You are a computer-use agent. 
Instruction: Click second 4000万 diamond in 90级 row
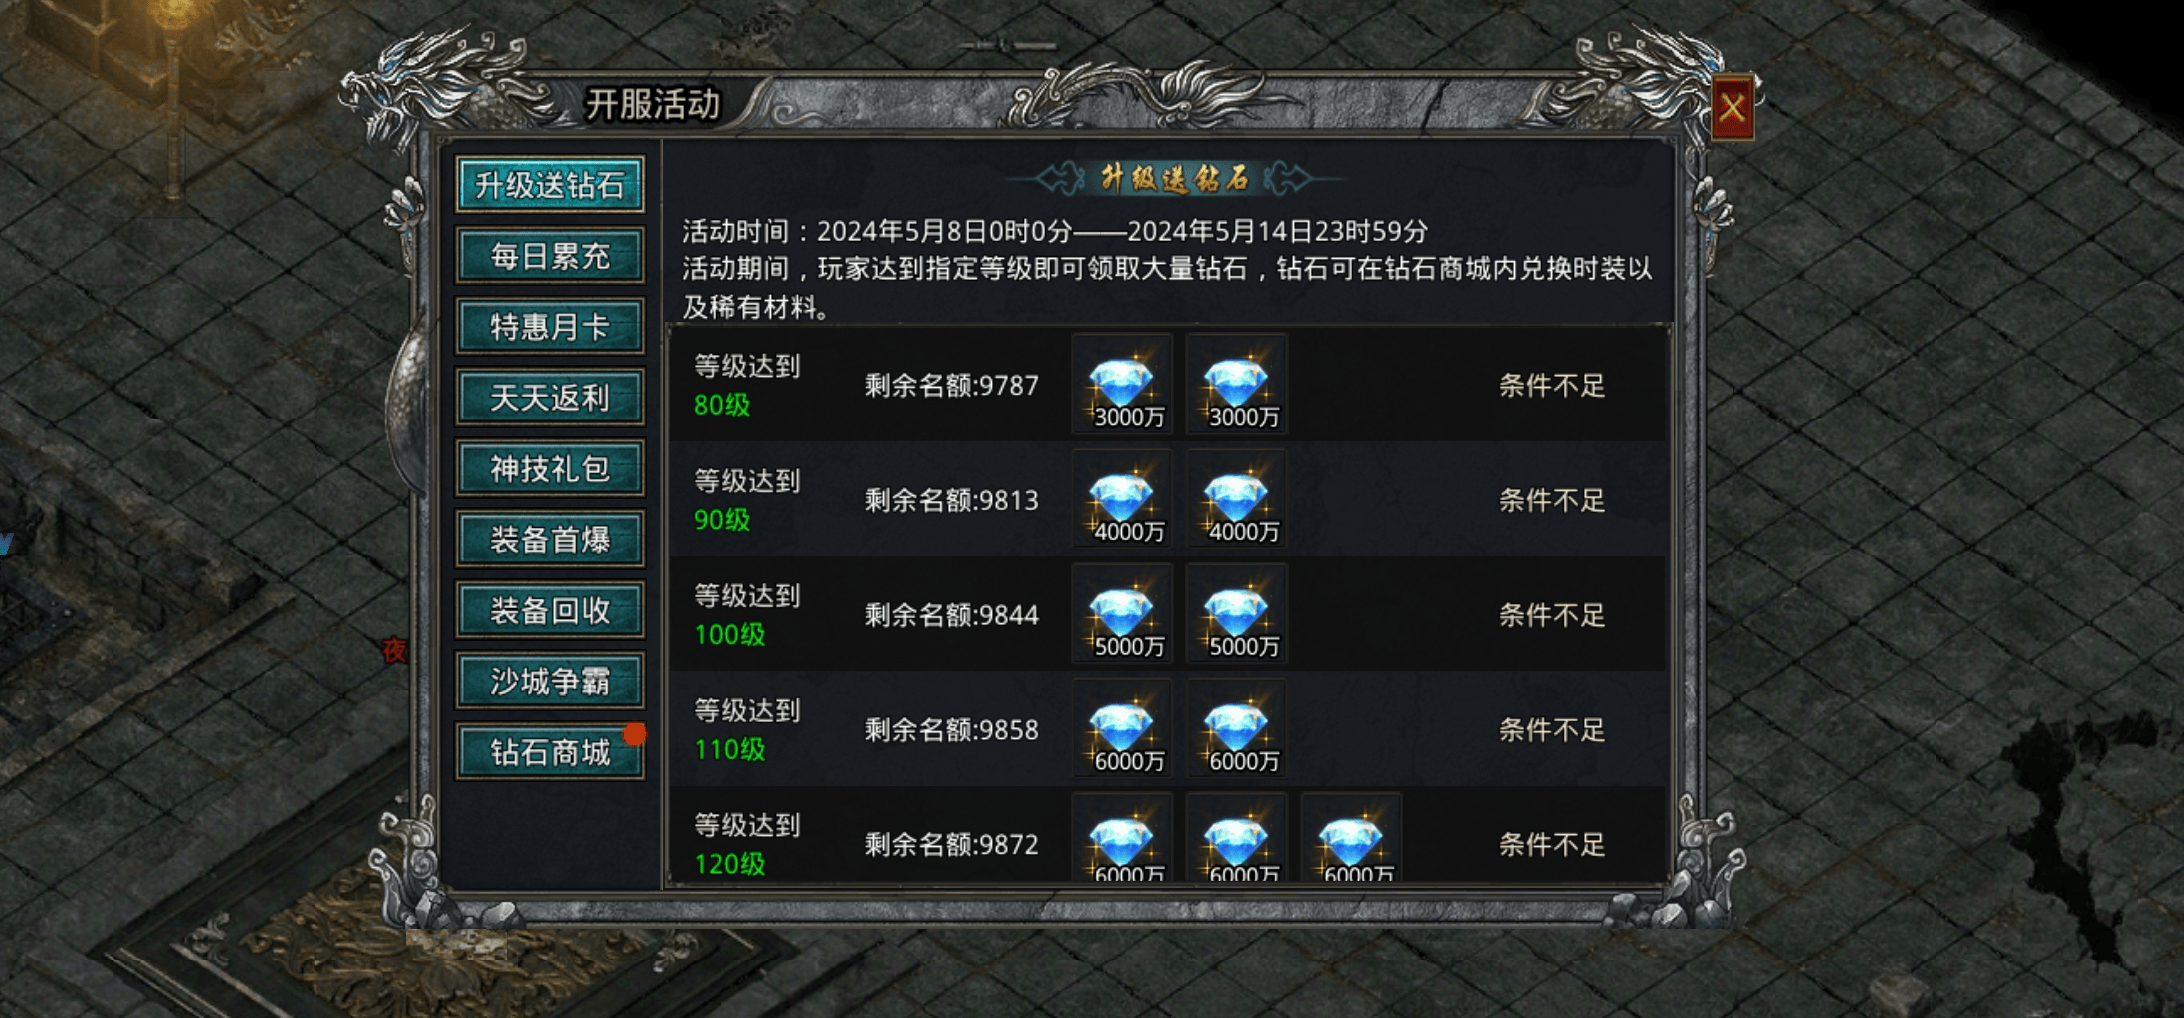click(x=1236, y=499)
